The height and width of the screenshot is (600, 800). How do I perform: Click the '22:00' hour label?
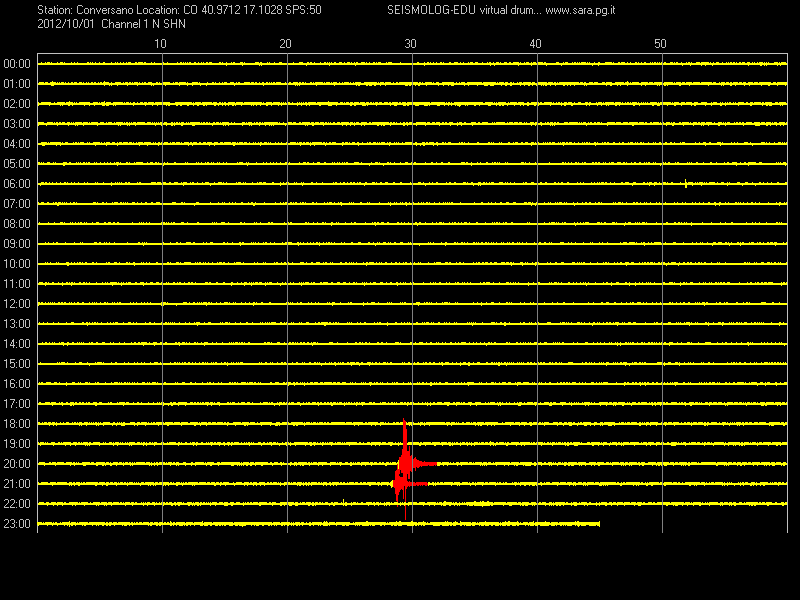click(x=17, y=504)
